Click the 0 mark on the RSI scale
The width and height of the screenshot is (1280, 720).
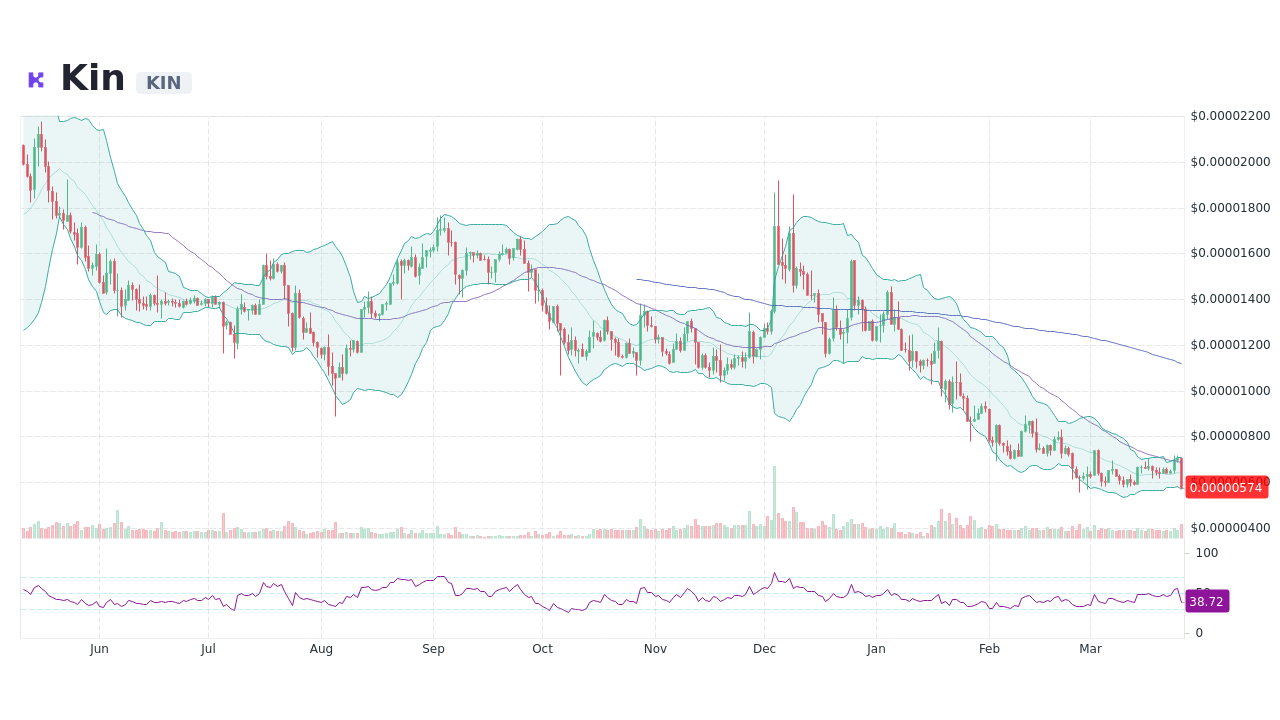pos(1197,632)
